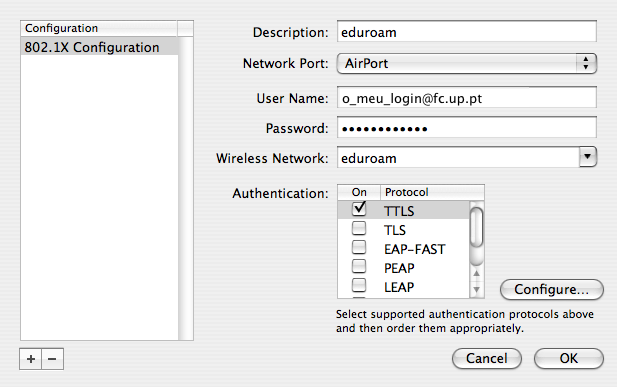Click the Configuration column header
Viewport: 617px width, 387px height.
click(x=99, y=28)
